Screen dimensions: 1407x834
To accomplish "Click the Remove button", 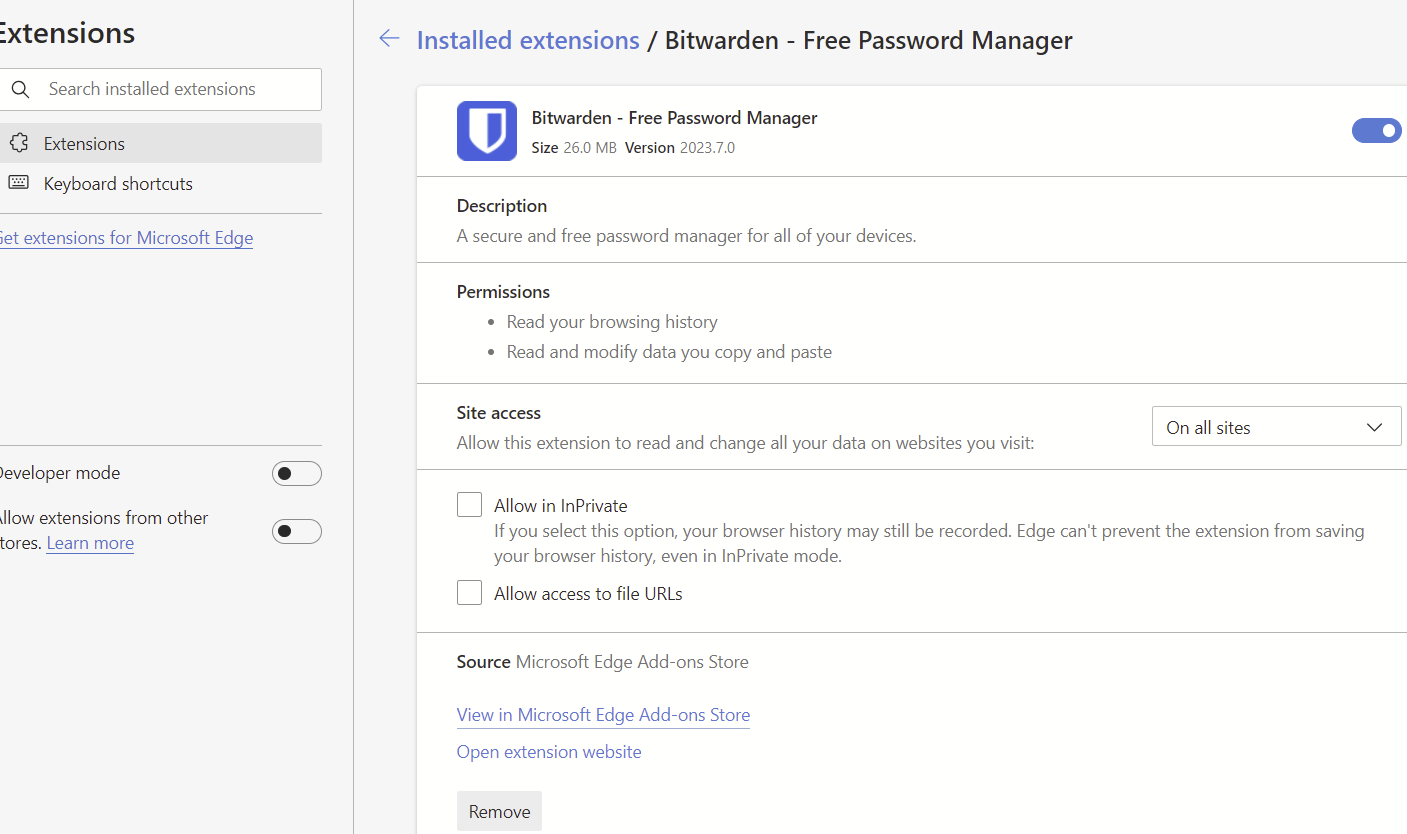I will click(x=499, y=811).
